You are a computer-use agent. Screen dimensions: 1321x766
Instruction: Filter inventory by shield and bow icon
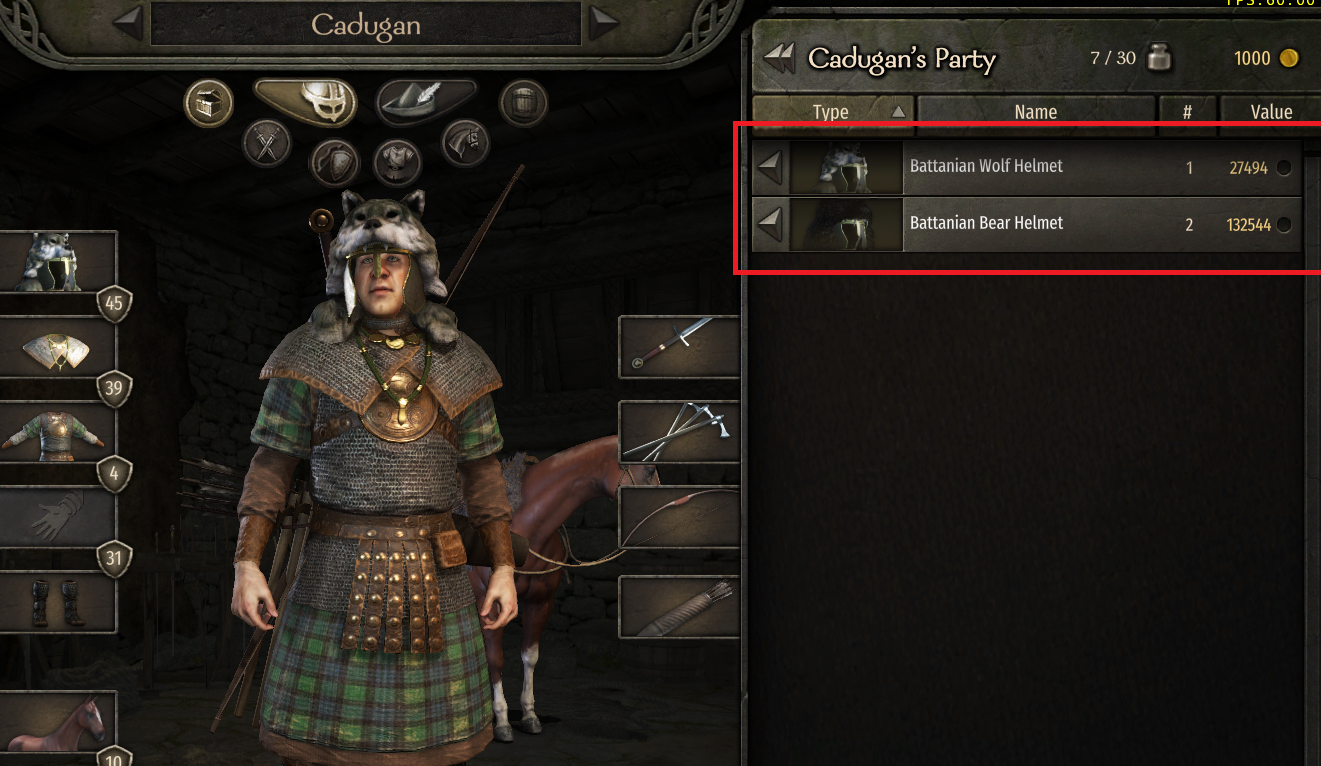[334, 162]
